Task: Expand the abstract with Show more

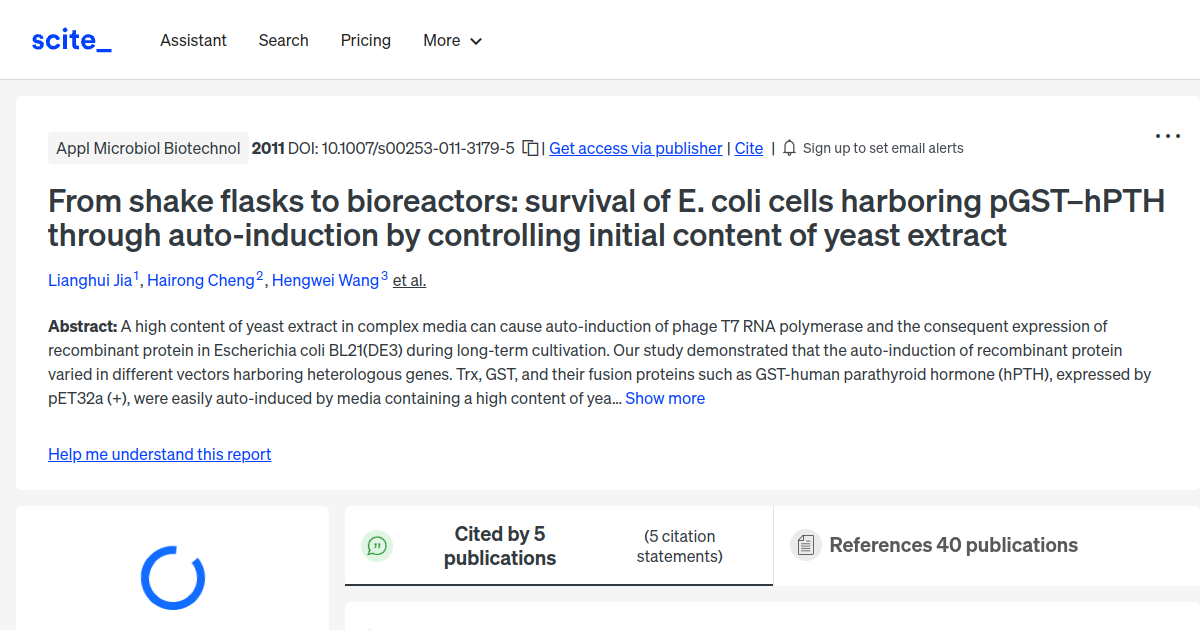Action: 665,398
